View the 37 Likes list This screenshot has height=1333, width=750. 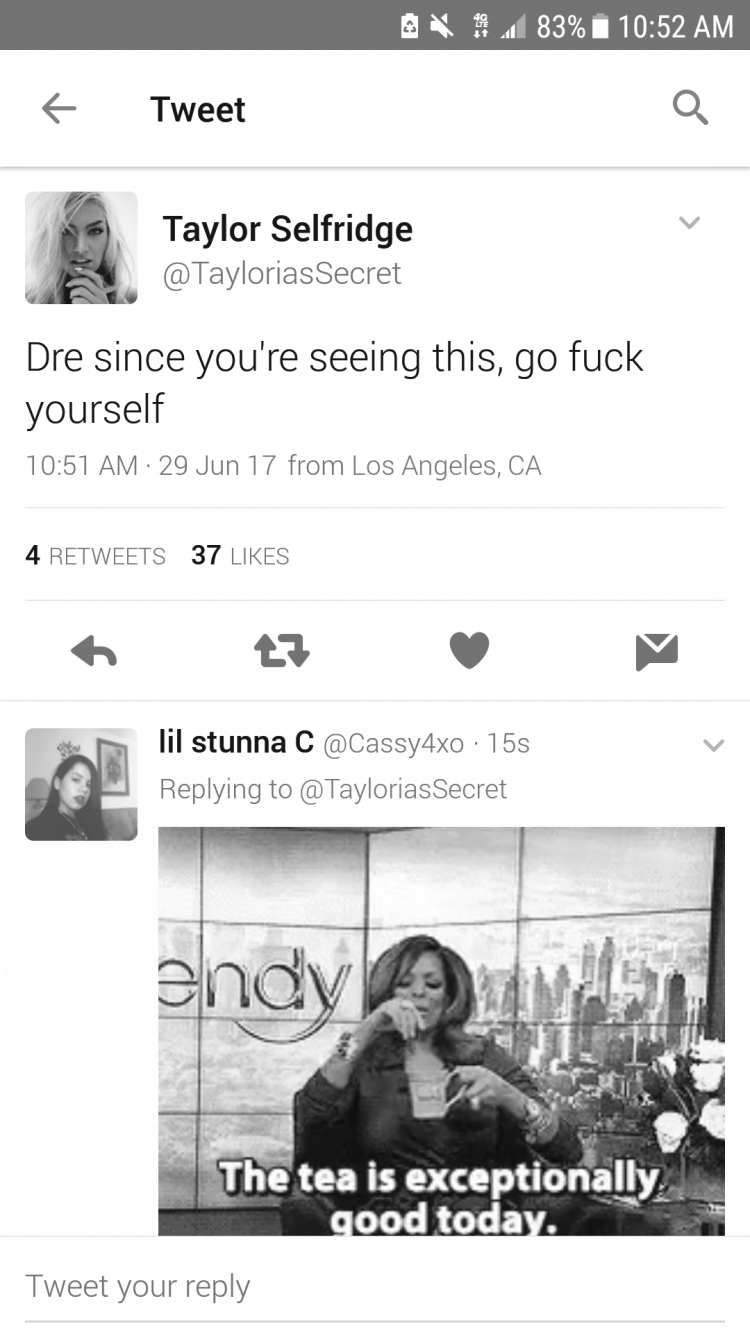[x=240, y=555]
